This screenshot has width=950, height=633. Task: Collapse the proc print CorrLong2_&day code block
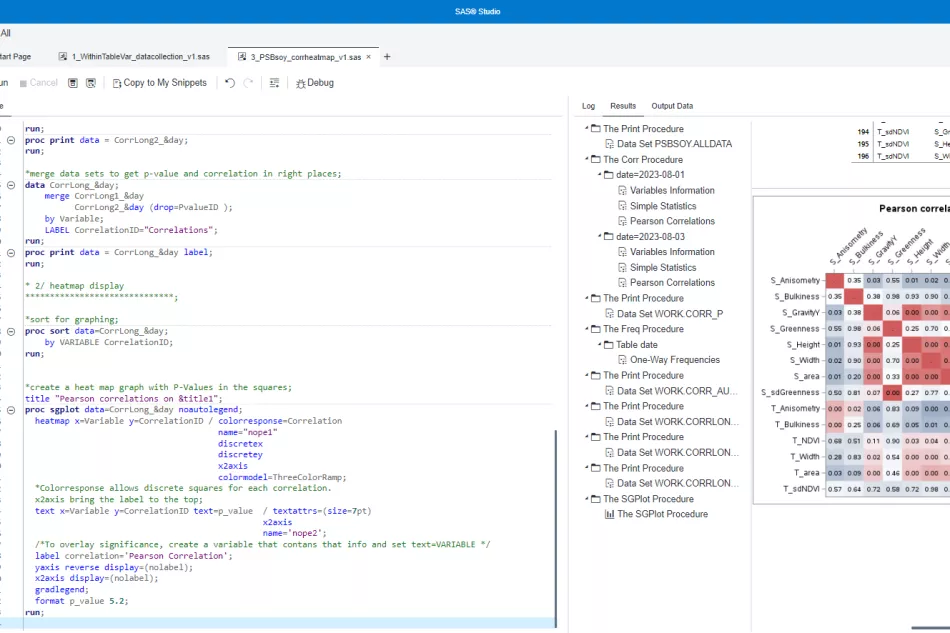(11, 140)
